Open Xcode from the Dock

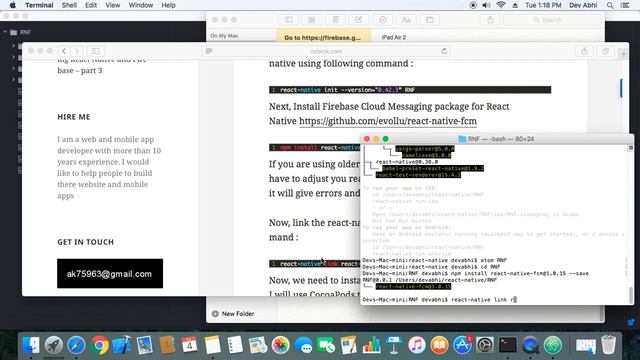122,345
